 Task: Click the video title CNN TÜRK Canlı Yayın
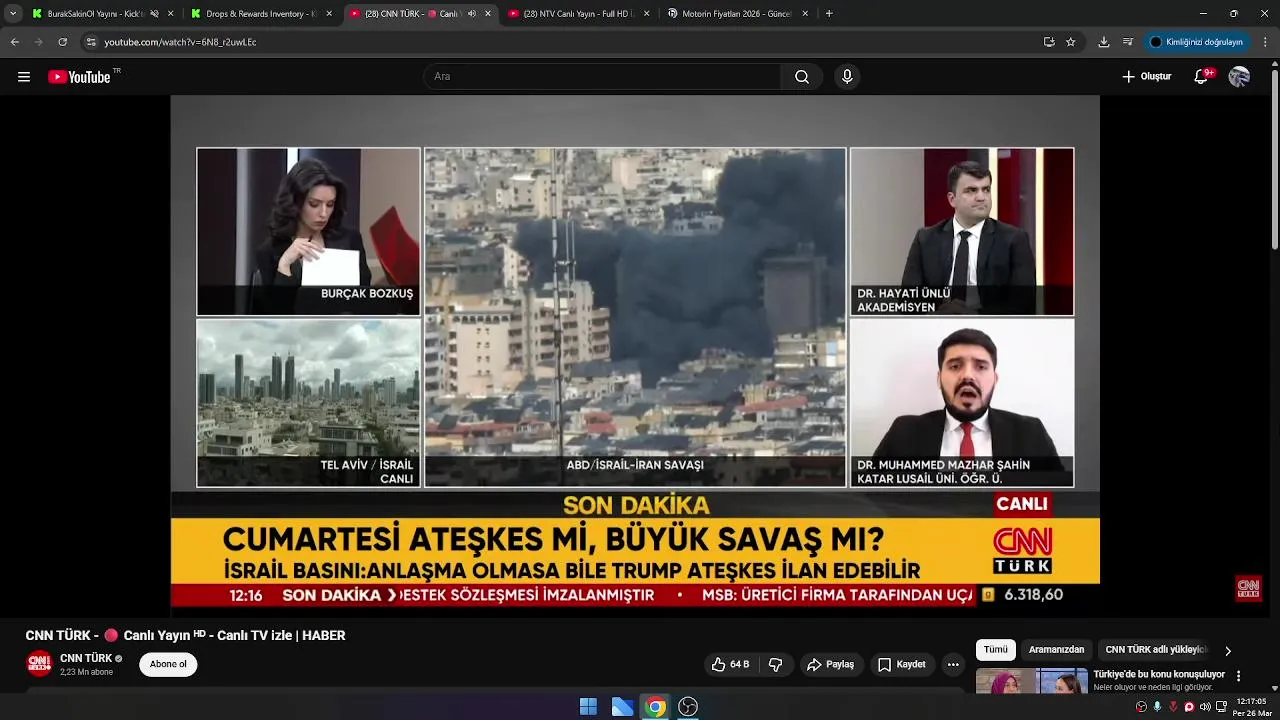tap(185, 635)
